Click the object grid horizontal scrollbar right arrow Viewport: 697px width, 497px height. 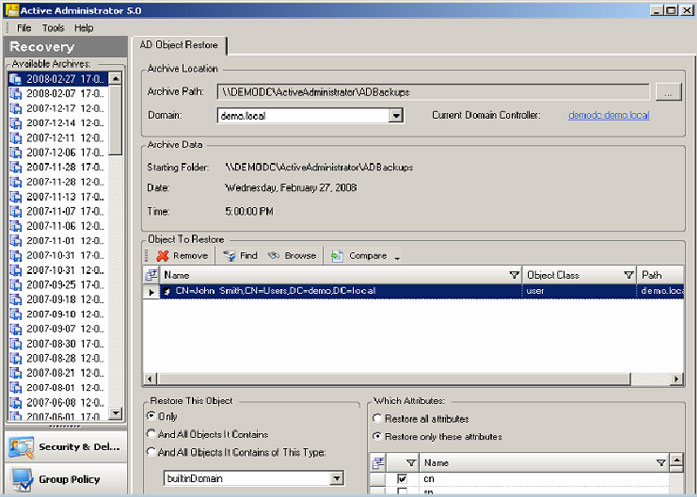pos(677,379)
